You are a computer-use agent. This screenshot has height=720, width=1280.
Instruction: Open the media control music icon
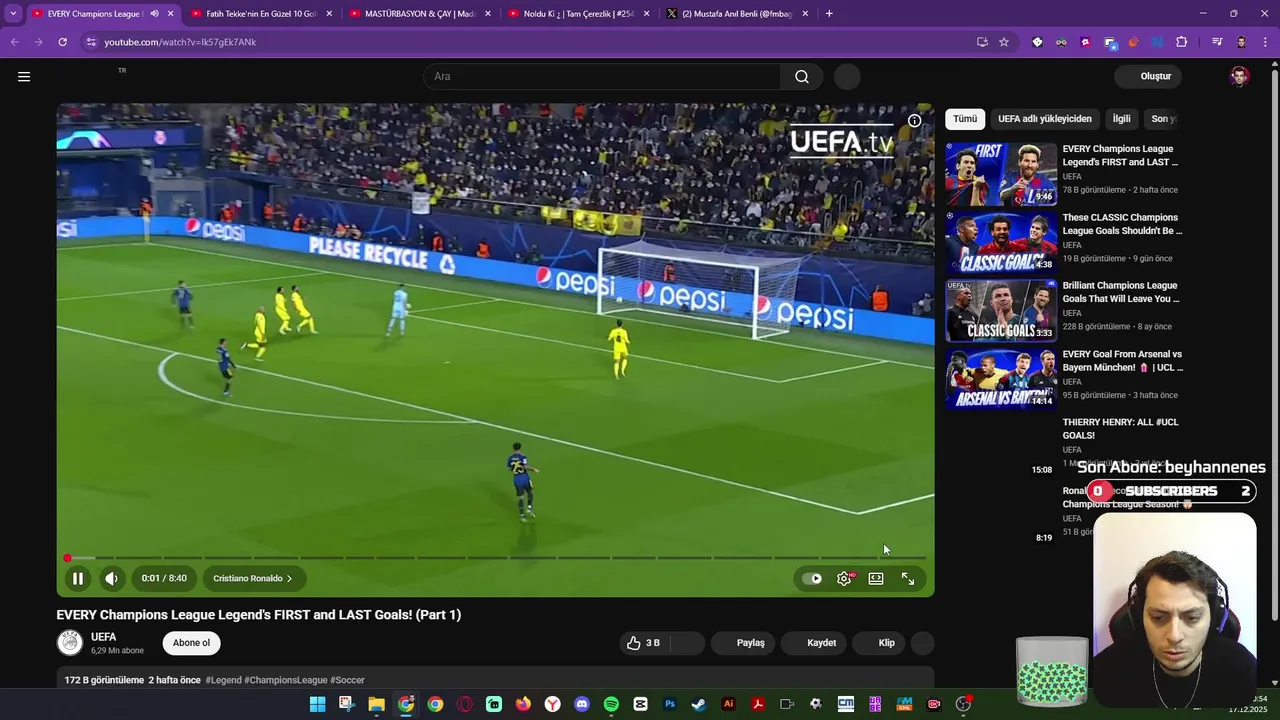pos(1217,42)
